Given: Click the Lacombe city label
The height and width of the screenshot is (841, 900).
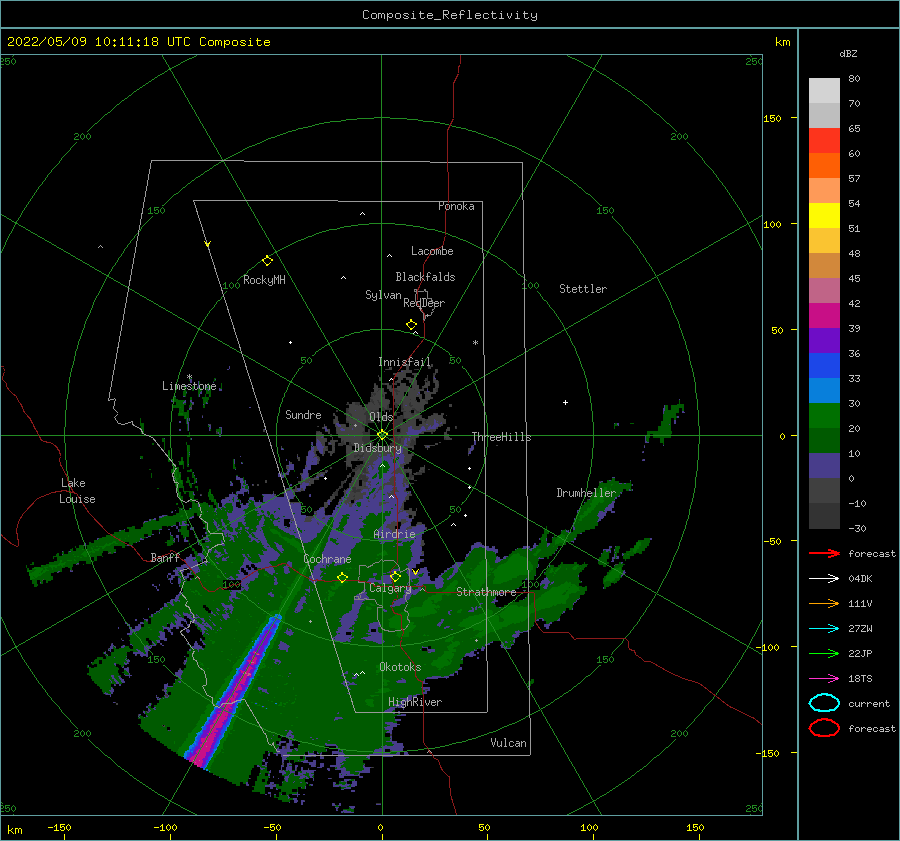Looking at the screenshot, I should (x=432, y=251).
